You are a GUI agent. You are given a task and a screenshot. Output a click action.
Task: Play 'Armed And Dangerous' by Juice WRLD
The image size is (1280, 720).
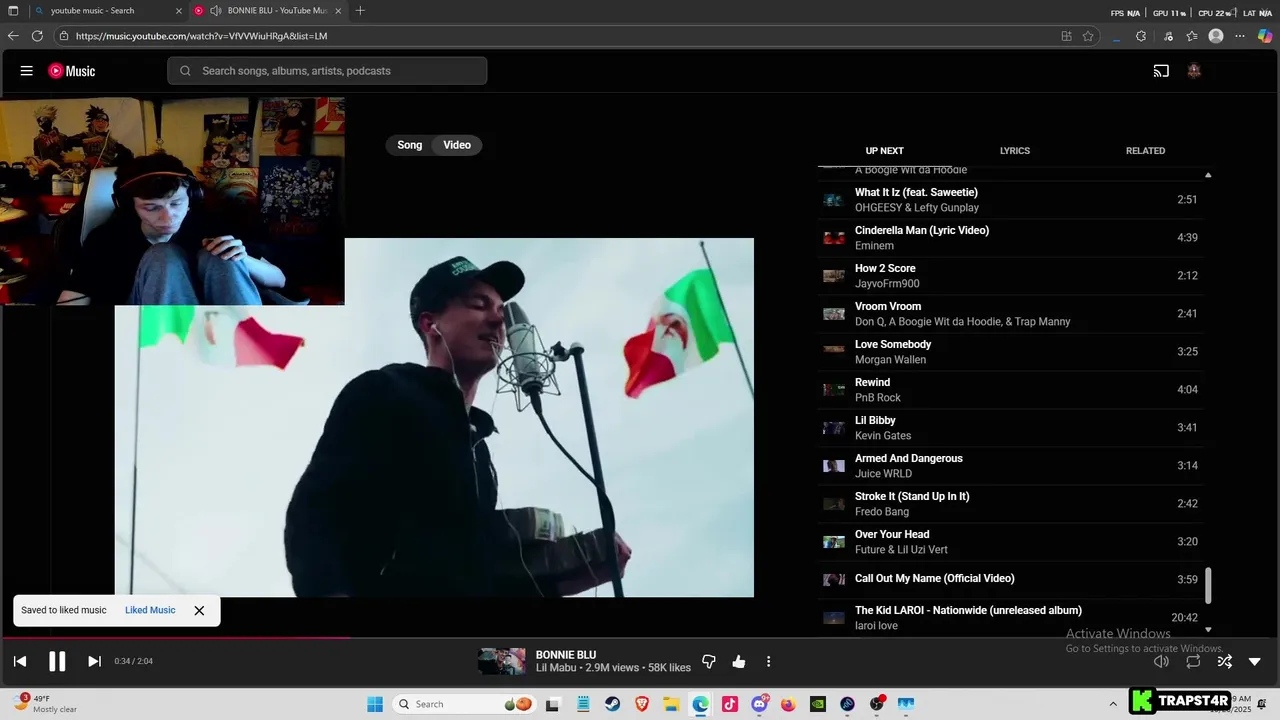pos(1010,466)
